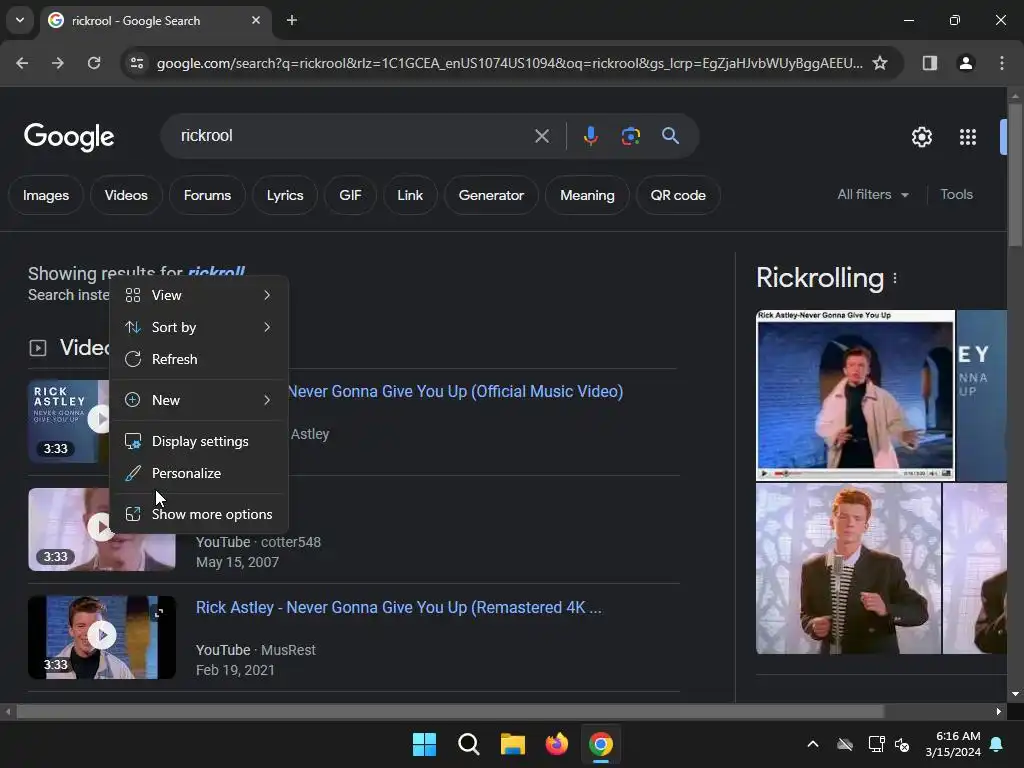Viewport: 1024px width, 768px height.
Task: Open site information icon in address bar
Action: (137, 63)
